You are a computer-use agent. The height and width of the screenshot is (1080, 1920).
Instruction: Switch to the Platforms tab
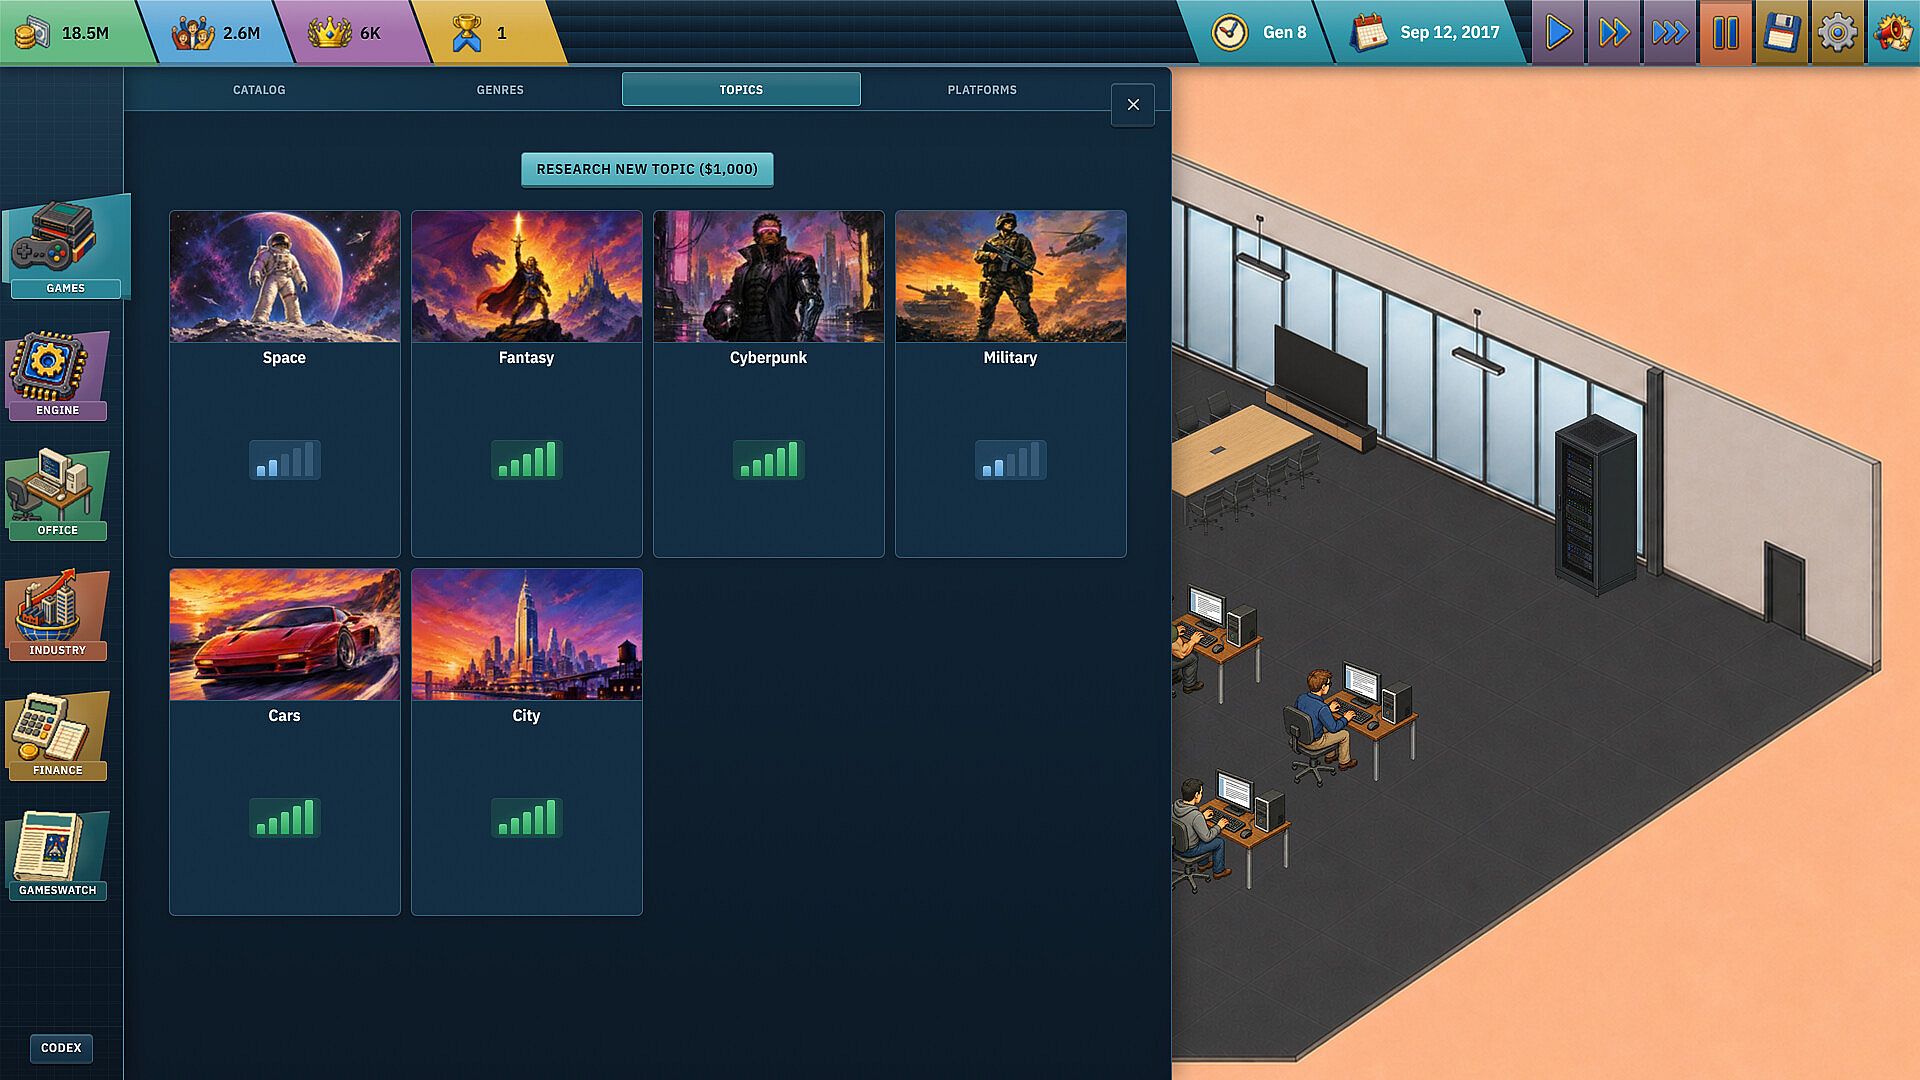(x=982, y=89)
